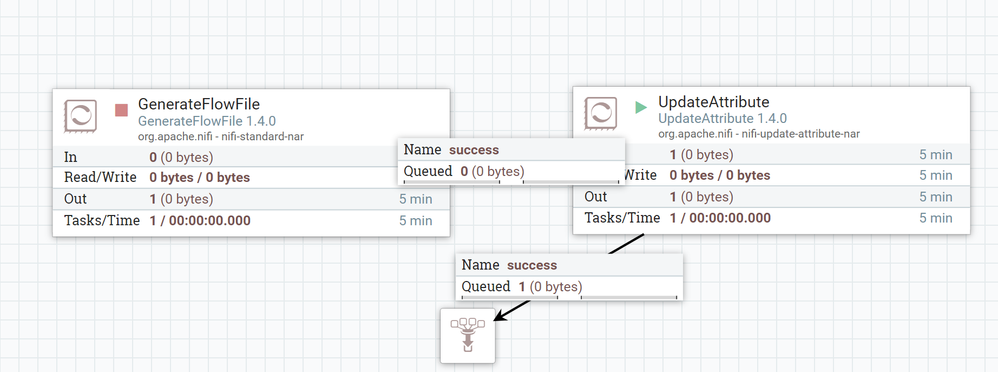This screenshot has width=998, height=372.
Task: Click the In row of GenerateFlowFile
Action: (x=251, y=157)
